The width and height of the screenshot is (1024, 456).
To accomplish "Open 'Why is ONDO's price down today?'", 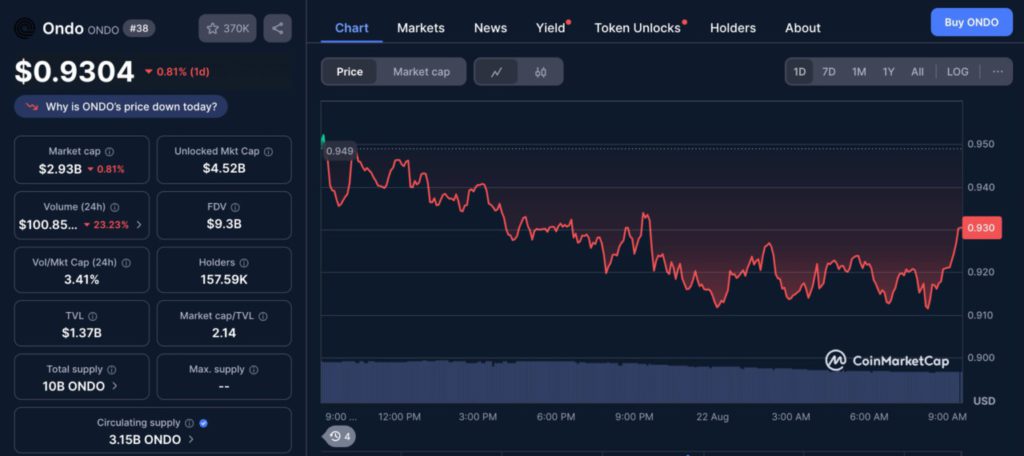I will [122, 106].
